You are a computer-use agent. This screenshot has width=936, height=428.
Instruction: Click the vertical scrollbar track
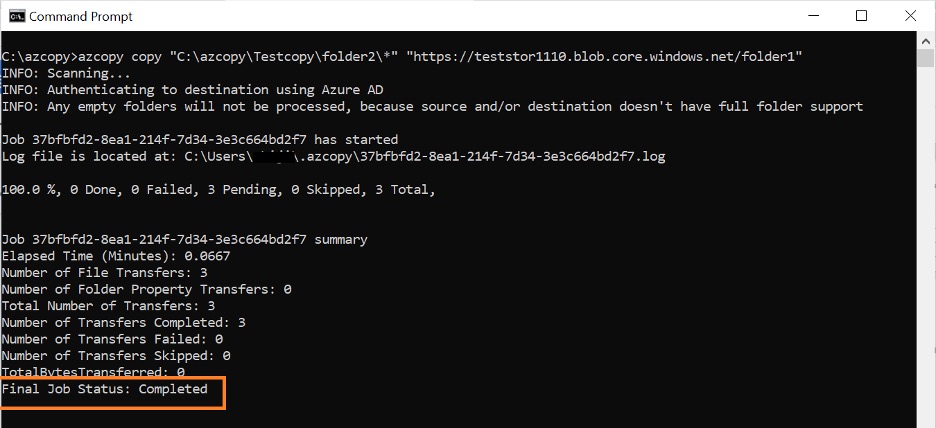click(x=926, y=250)
